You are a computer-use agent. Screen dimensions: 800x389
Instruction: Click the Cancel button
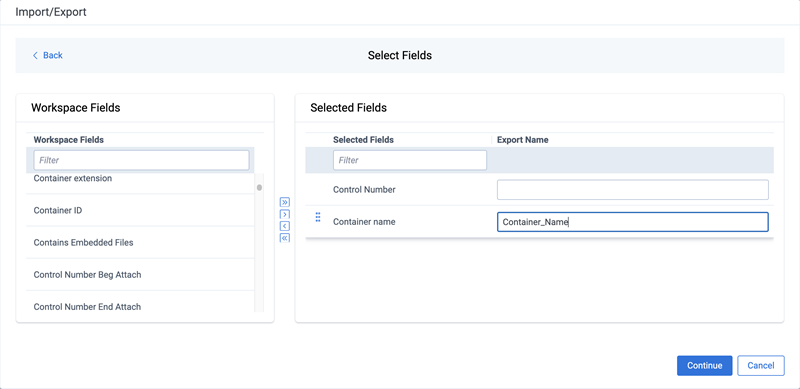[x=761, y=366]
